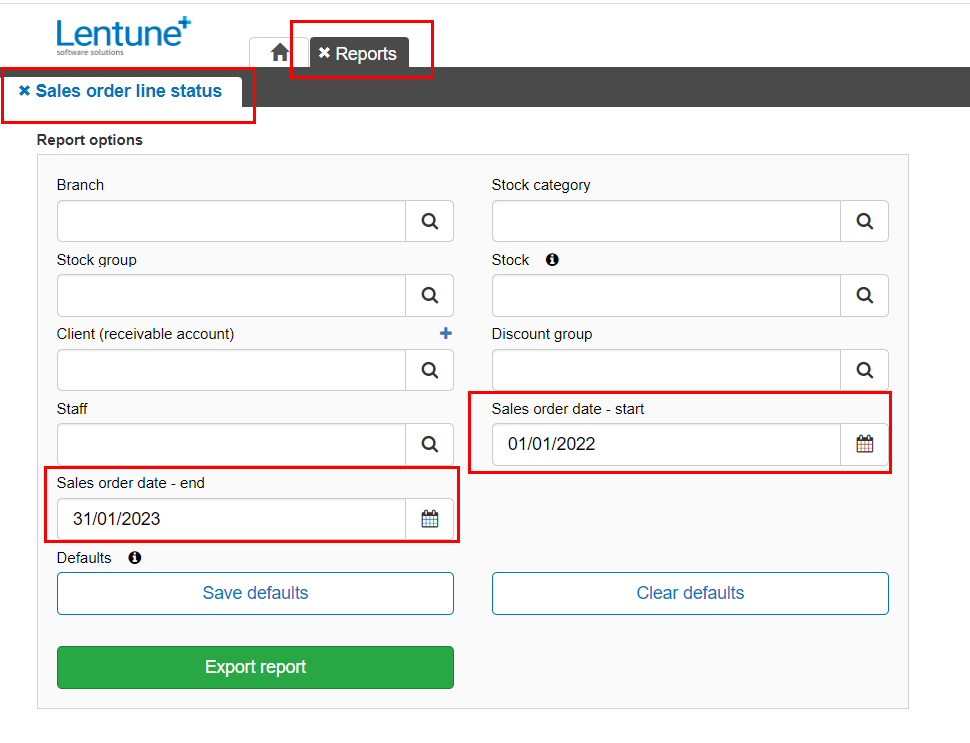Focus the Stock group input field
970x743 pixels.
tap(231, 295)
